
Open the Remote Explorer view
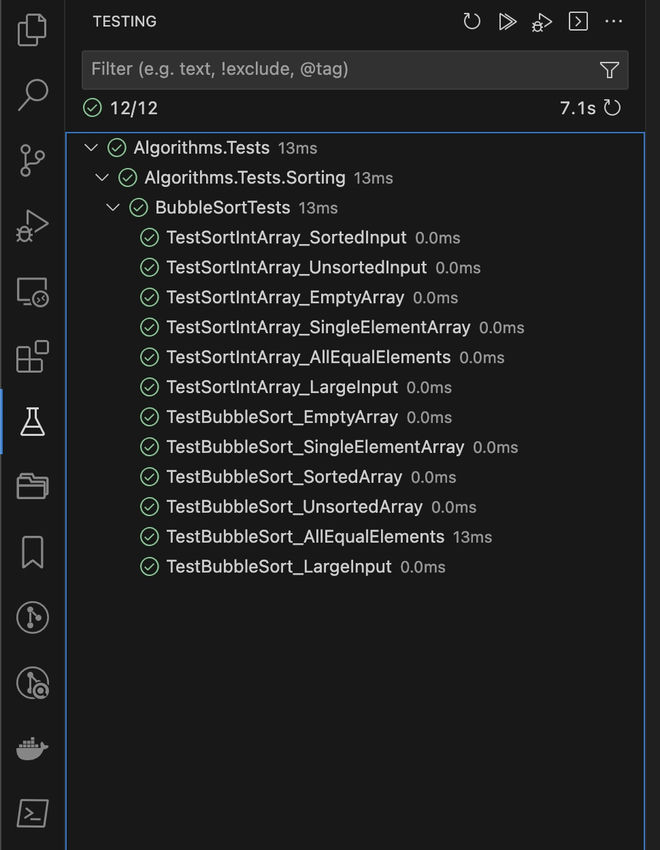click(x=32, y=291)
